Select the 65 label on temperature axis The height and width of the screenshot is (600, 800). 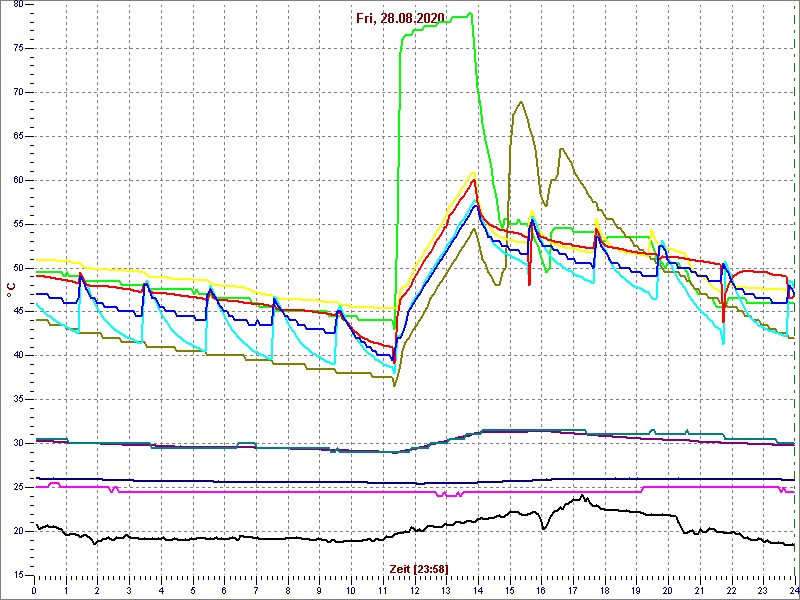click(18, 136)
